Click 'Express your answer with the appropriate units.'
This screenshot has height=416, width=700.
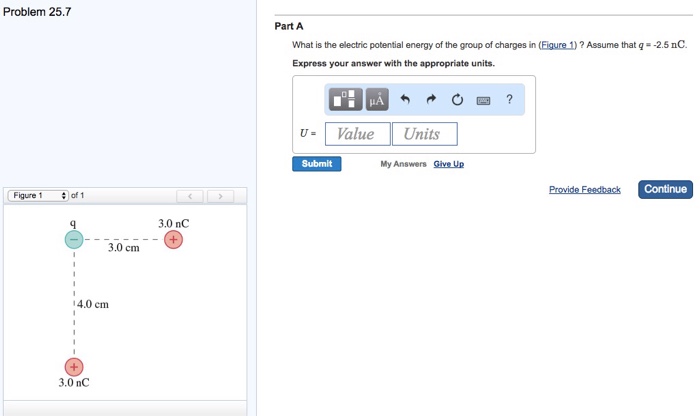(x=393, y=63)
